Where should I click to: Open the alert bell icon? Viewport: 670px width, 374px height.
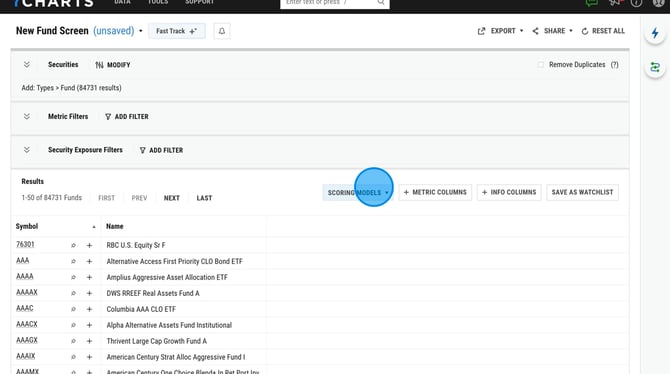click(222, 31)
